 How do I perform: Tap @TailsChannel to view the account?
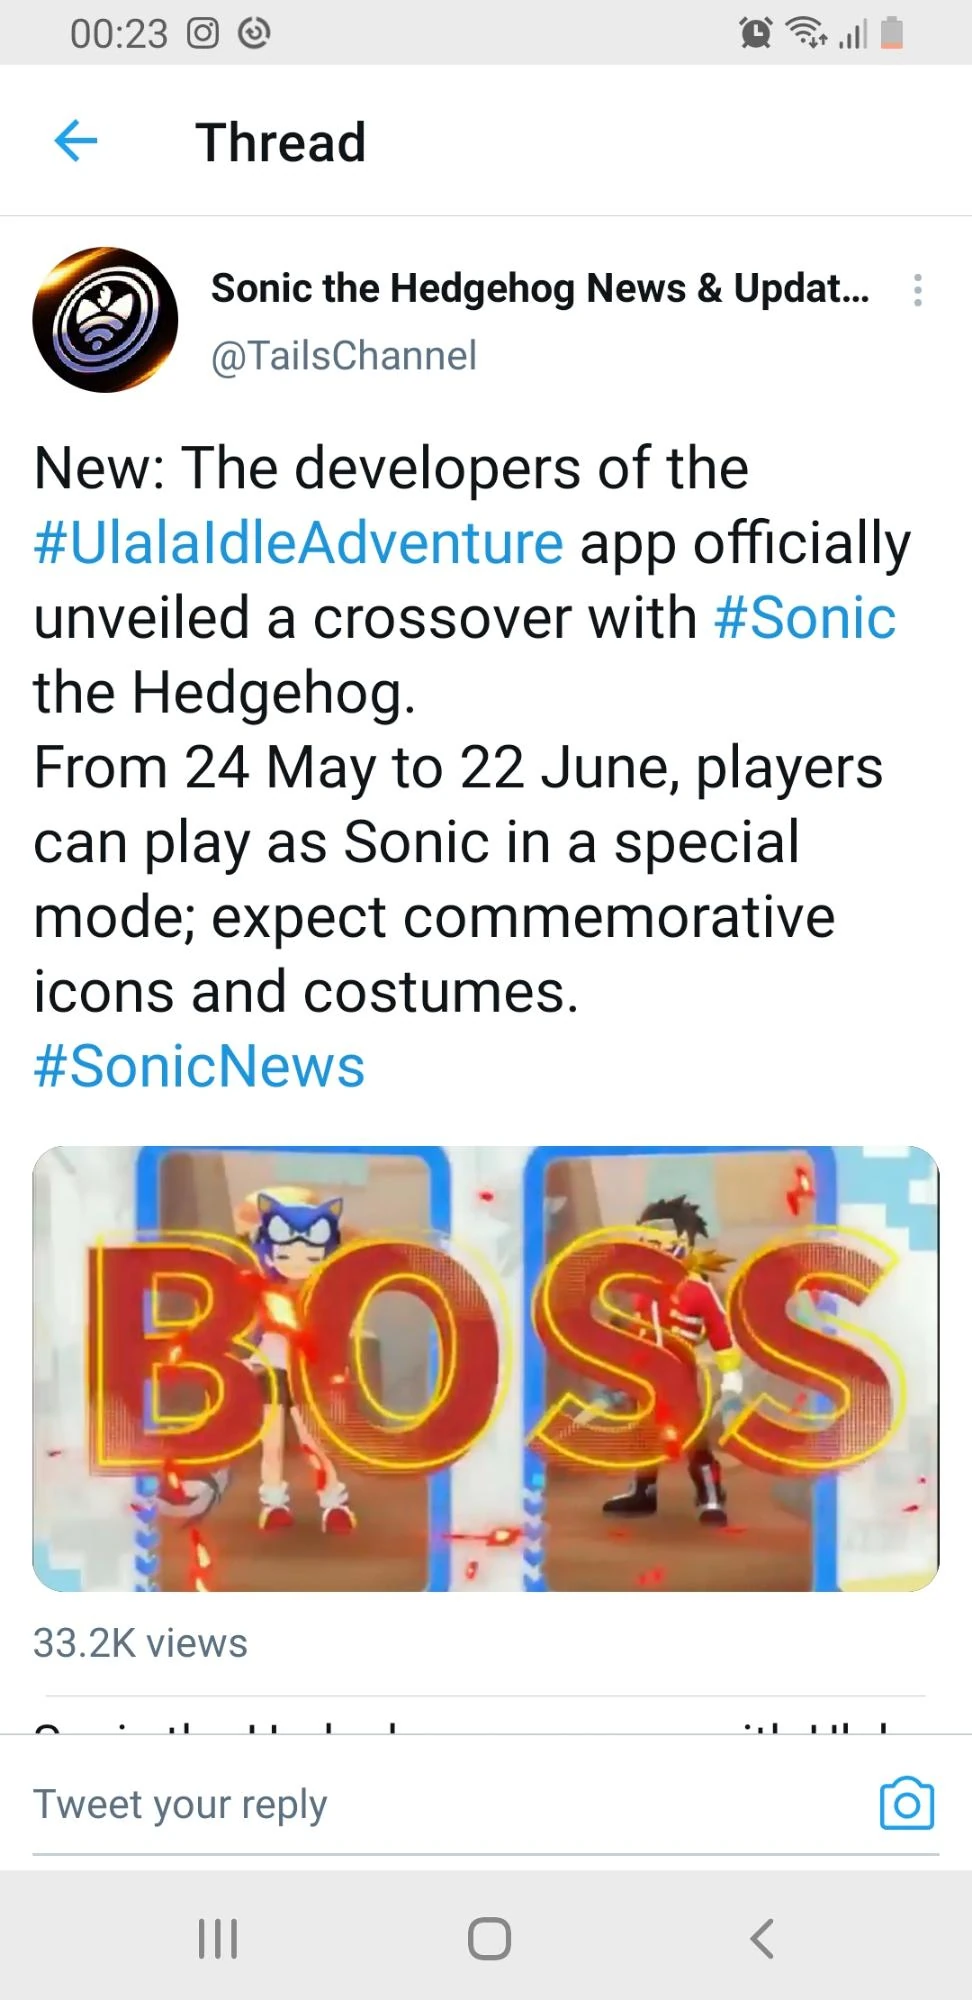coord(342,355)
